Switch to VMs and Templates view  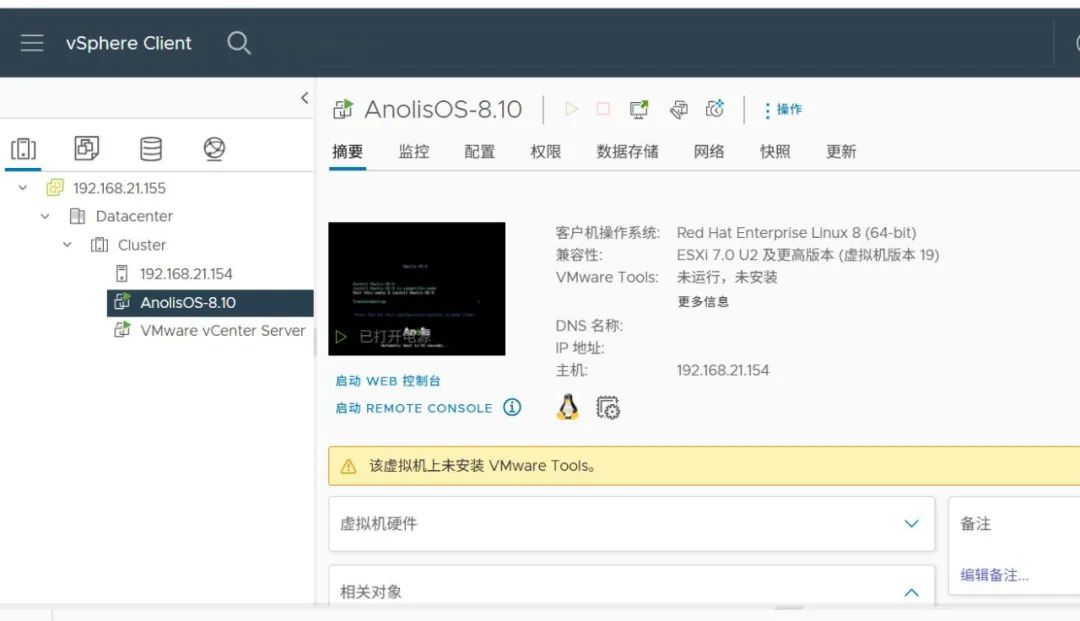point(87,148)
